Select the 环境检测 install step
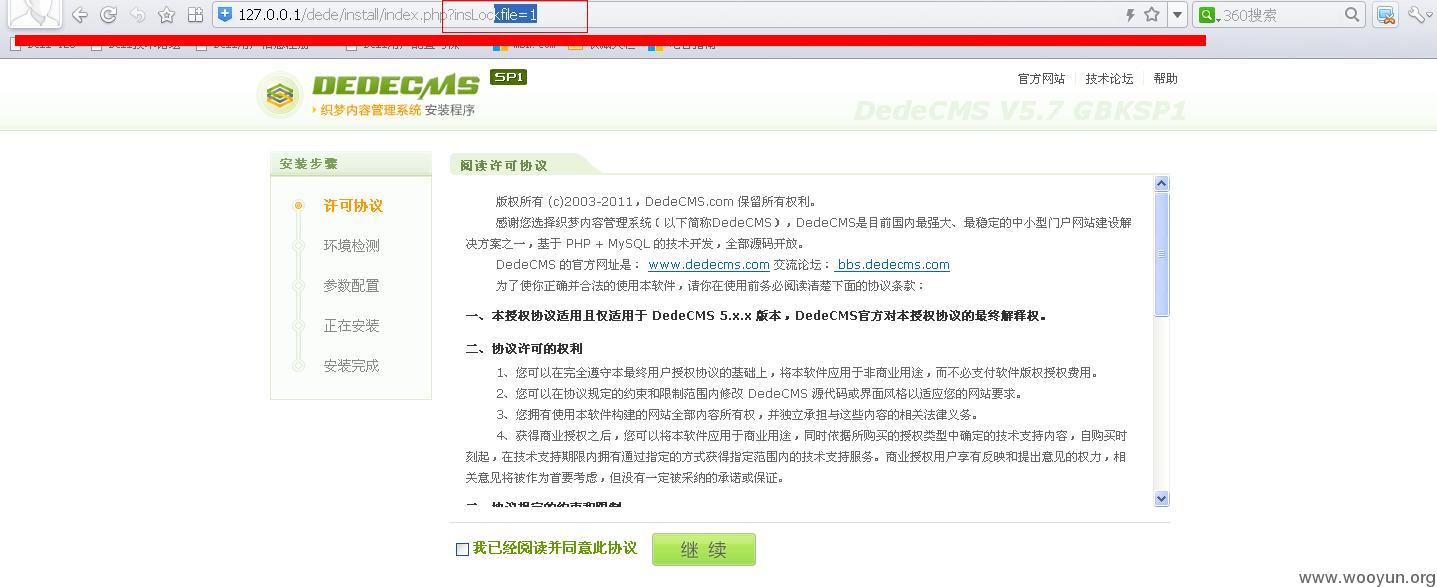Screen dimensions: 1437x587 (x=351, y=246)
